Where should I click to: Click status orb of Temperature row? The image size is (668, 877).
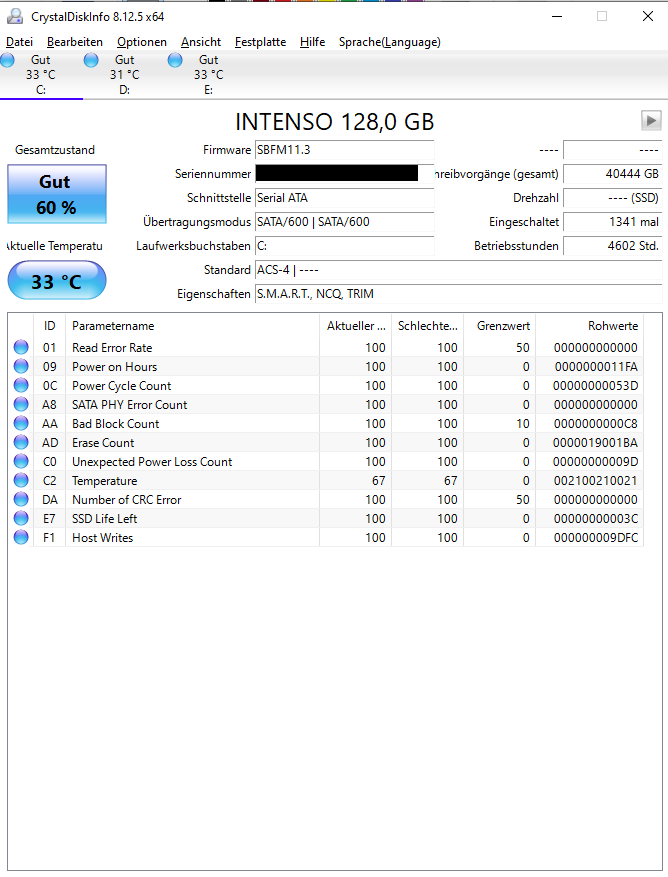click(x=21, y=480)
